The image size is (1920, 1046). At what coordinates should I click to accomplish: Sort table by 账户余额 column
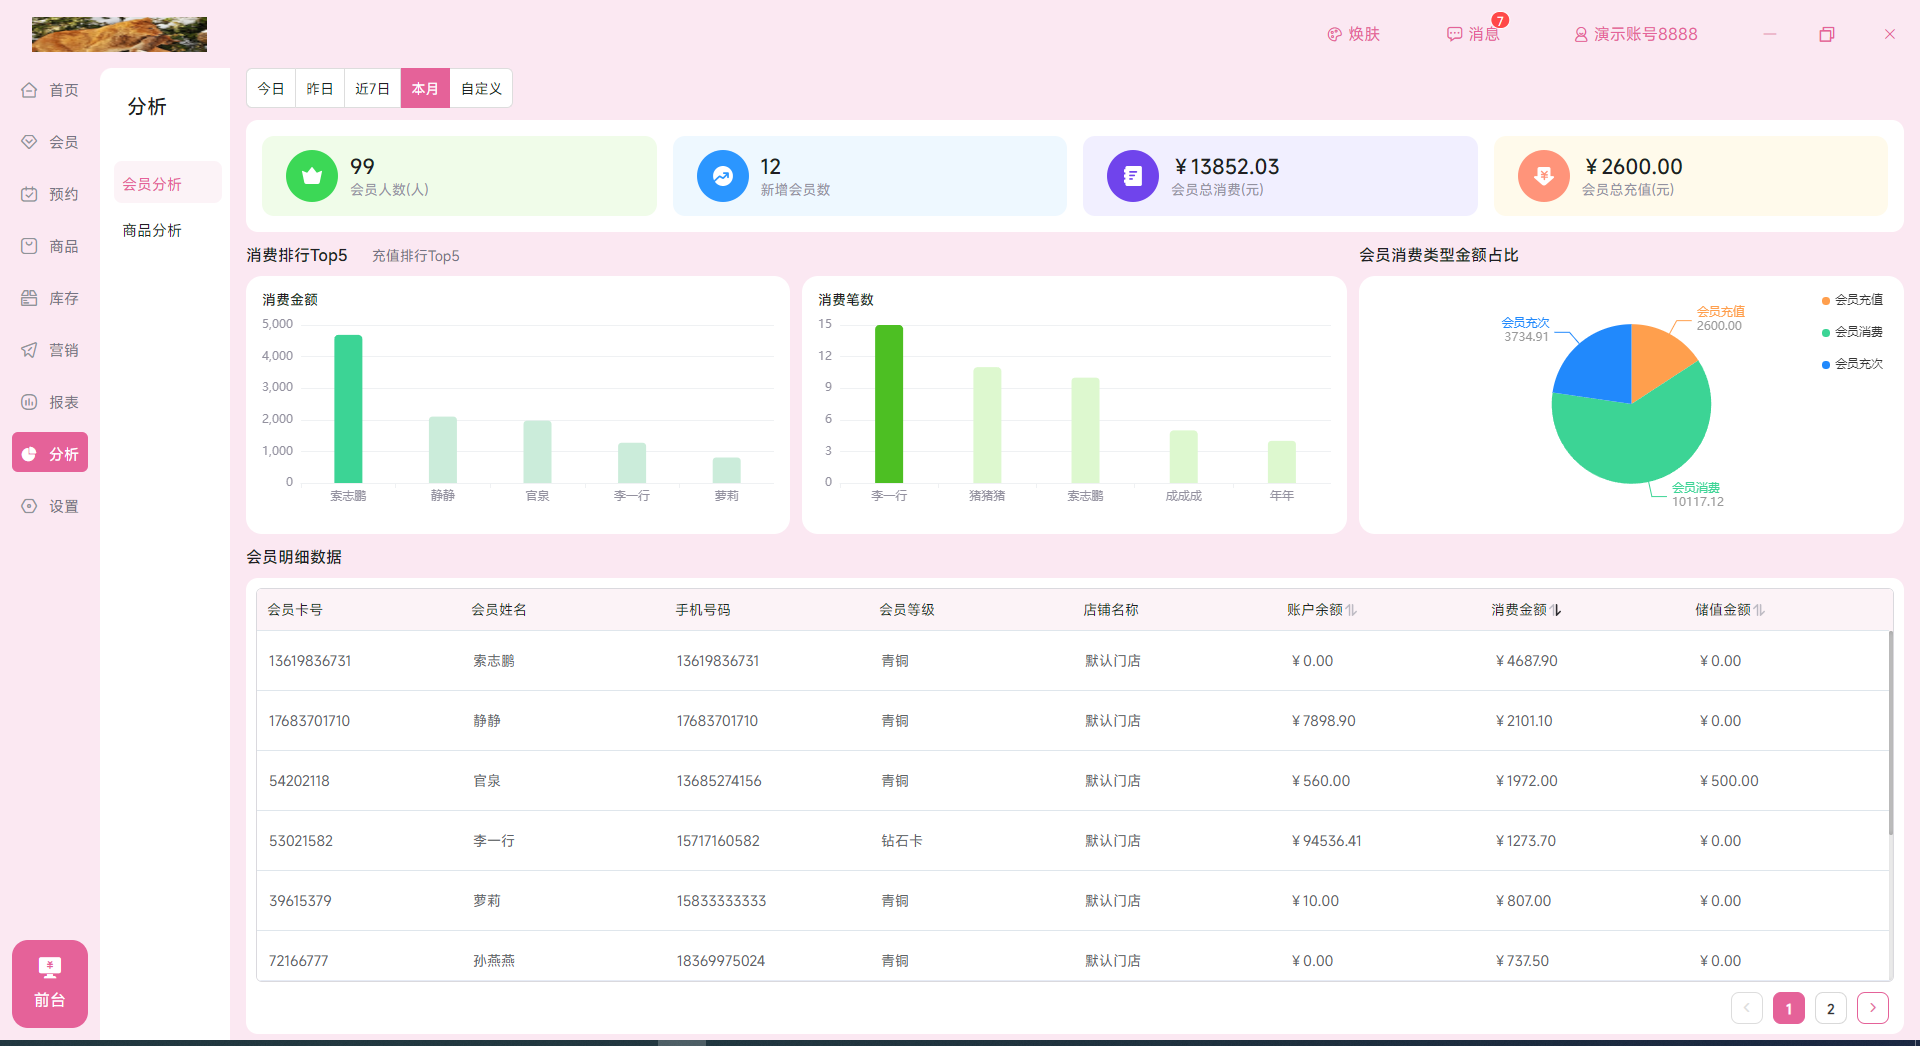pyautogui.click(x=1351, y=610)
